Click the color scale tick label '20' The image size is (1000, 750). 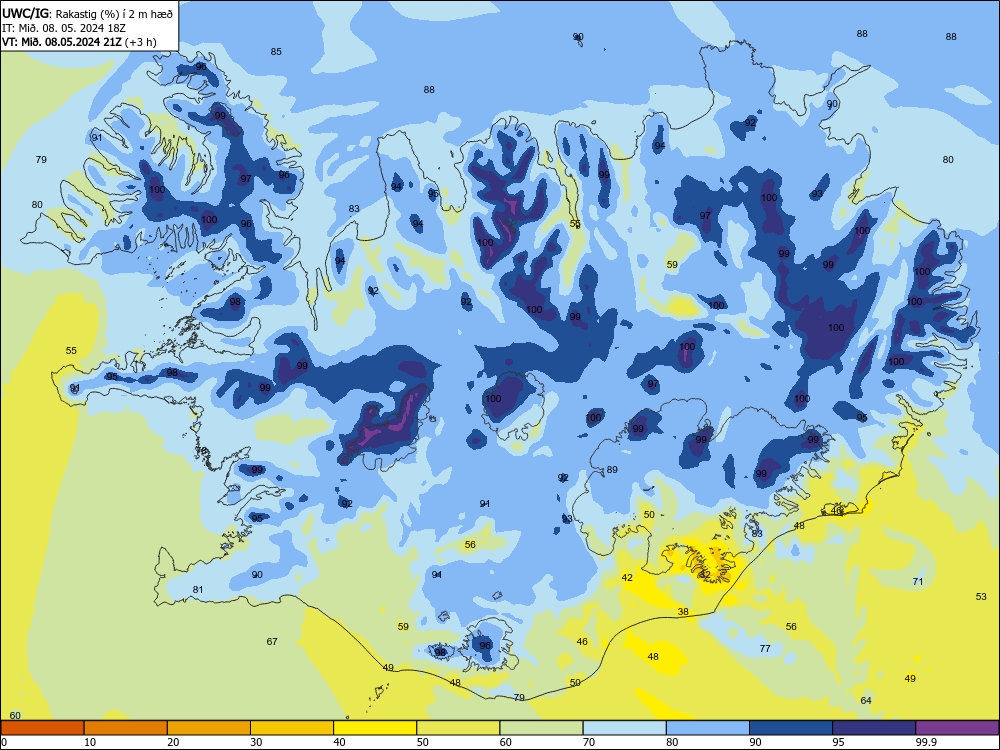tap(173, 742)
